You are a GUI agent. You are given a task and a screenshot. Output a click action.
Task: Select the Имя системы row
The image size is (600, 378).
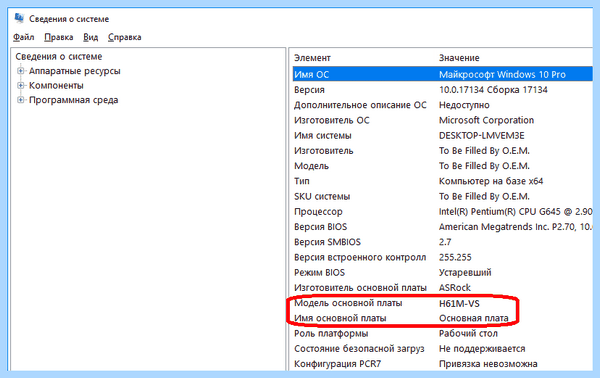tap(443, 135)
